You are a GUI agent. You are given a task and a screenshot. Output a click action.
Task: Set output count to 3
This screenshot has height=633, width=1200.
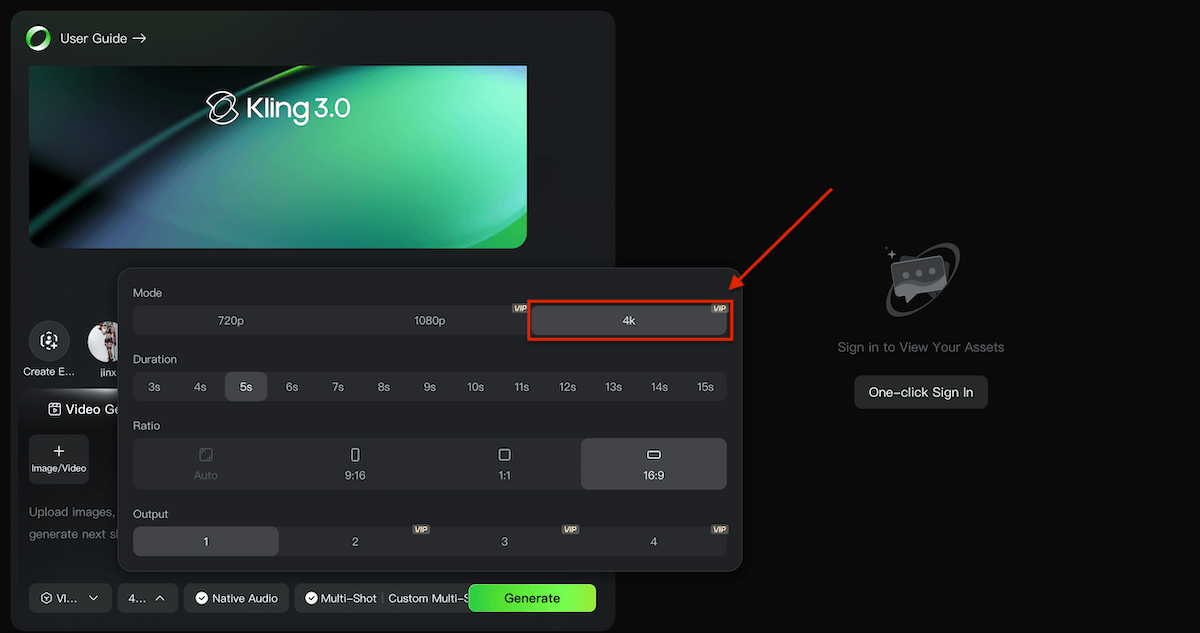tap(504, 541)
